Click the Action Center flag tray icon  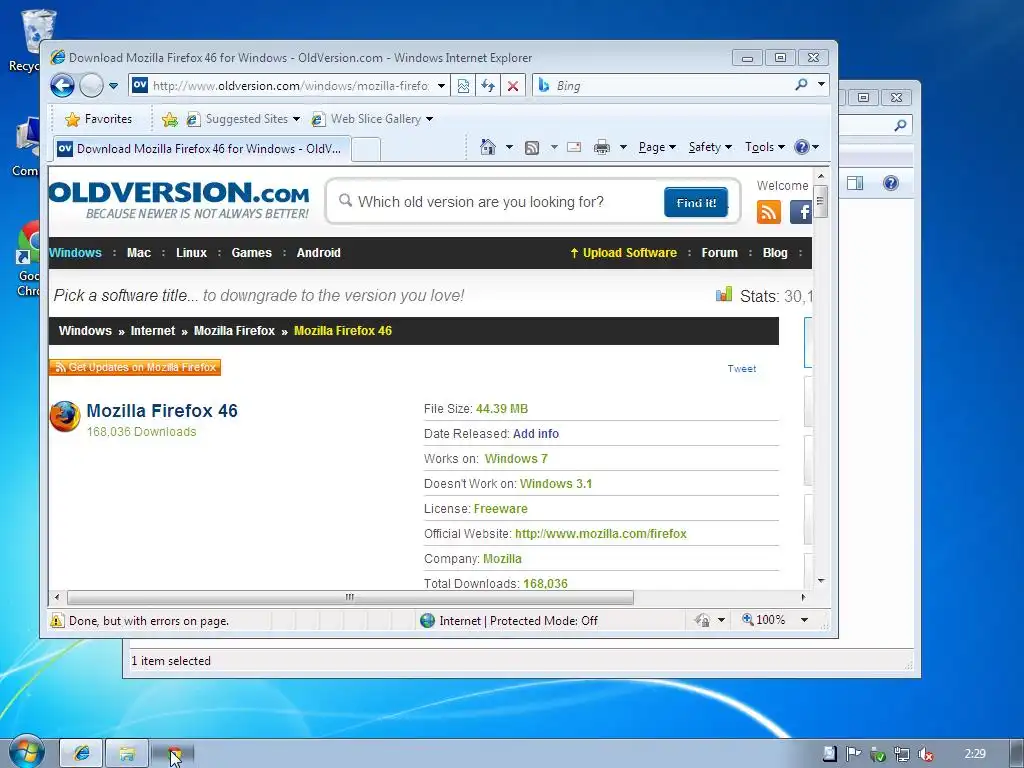[853, 754]
